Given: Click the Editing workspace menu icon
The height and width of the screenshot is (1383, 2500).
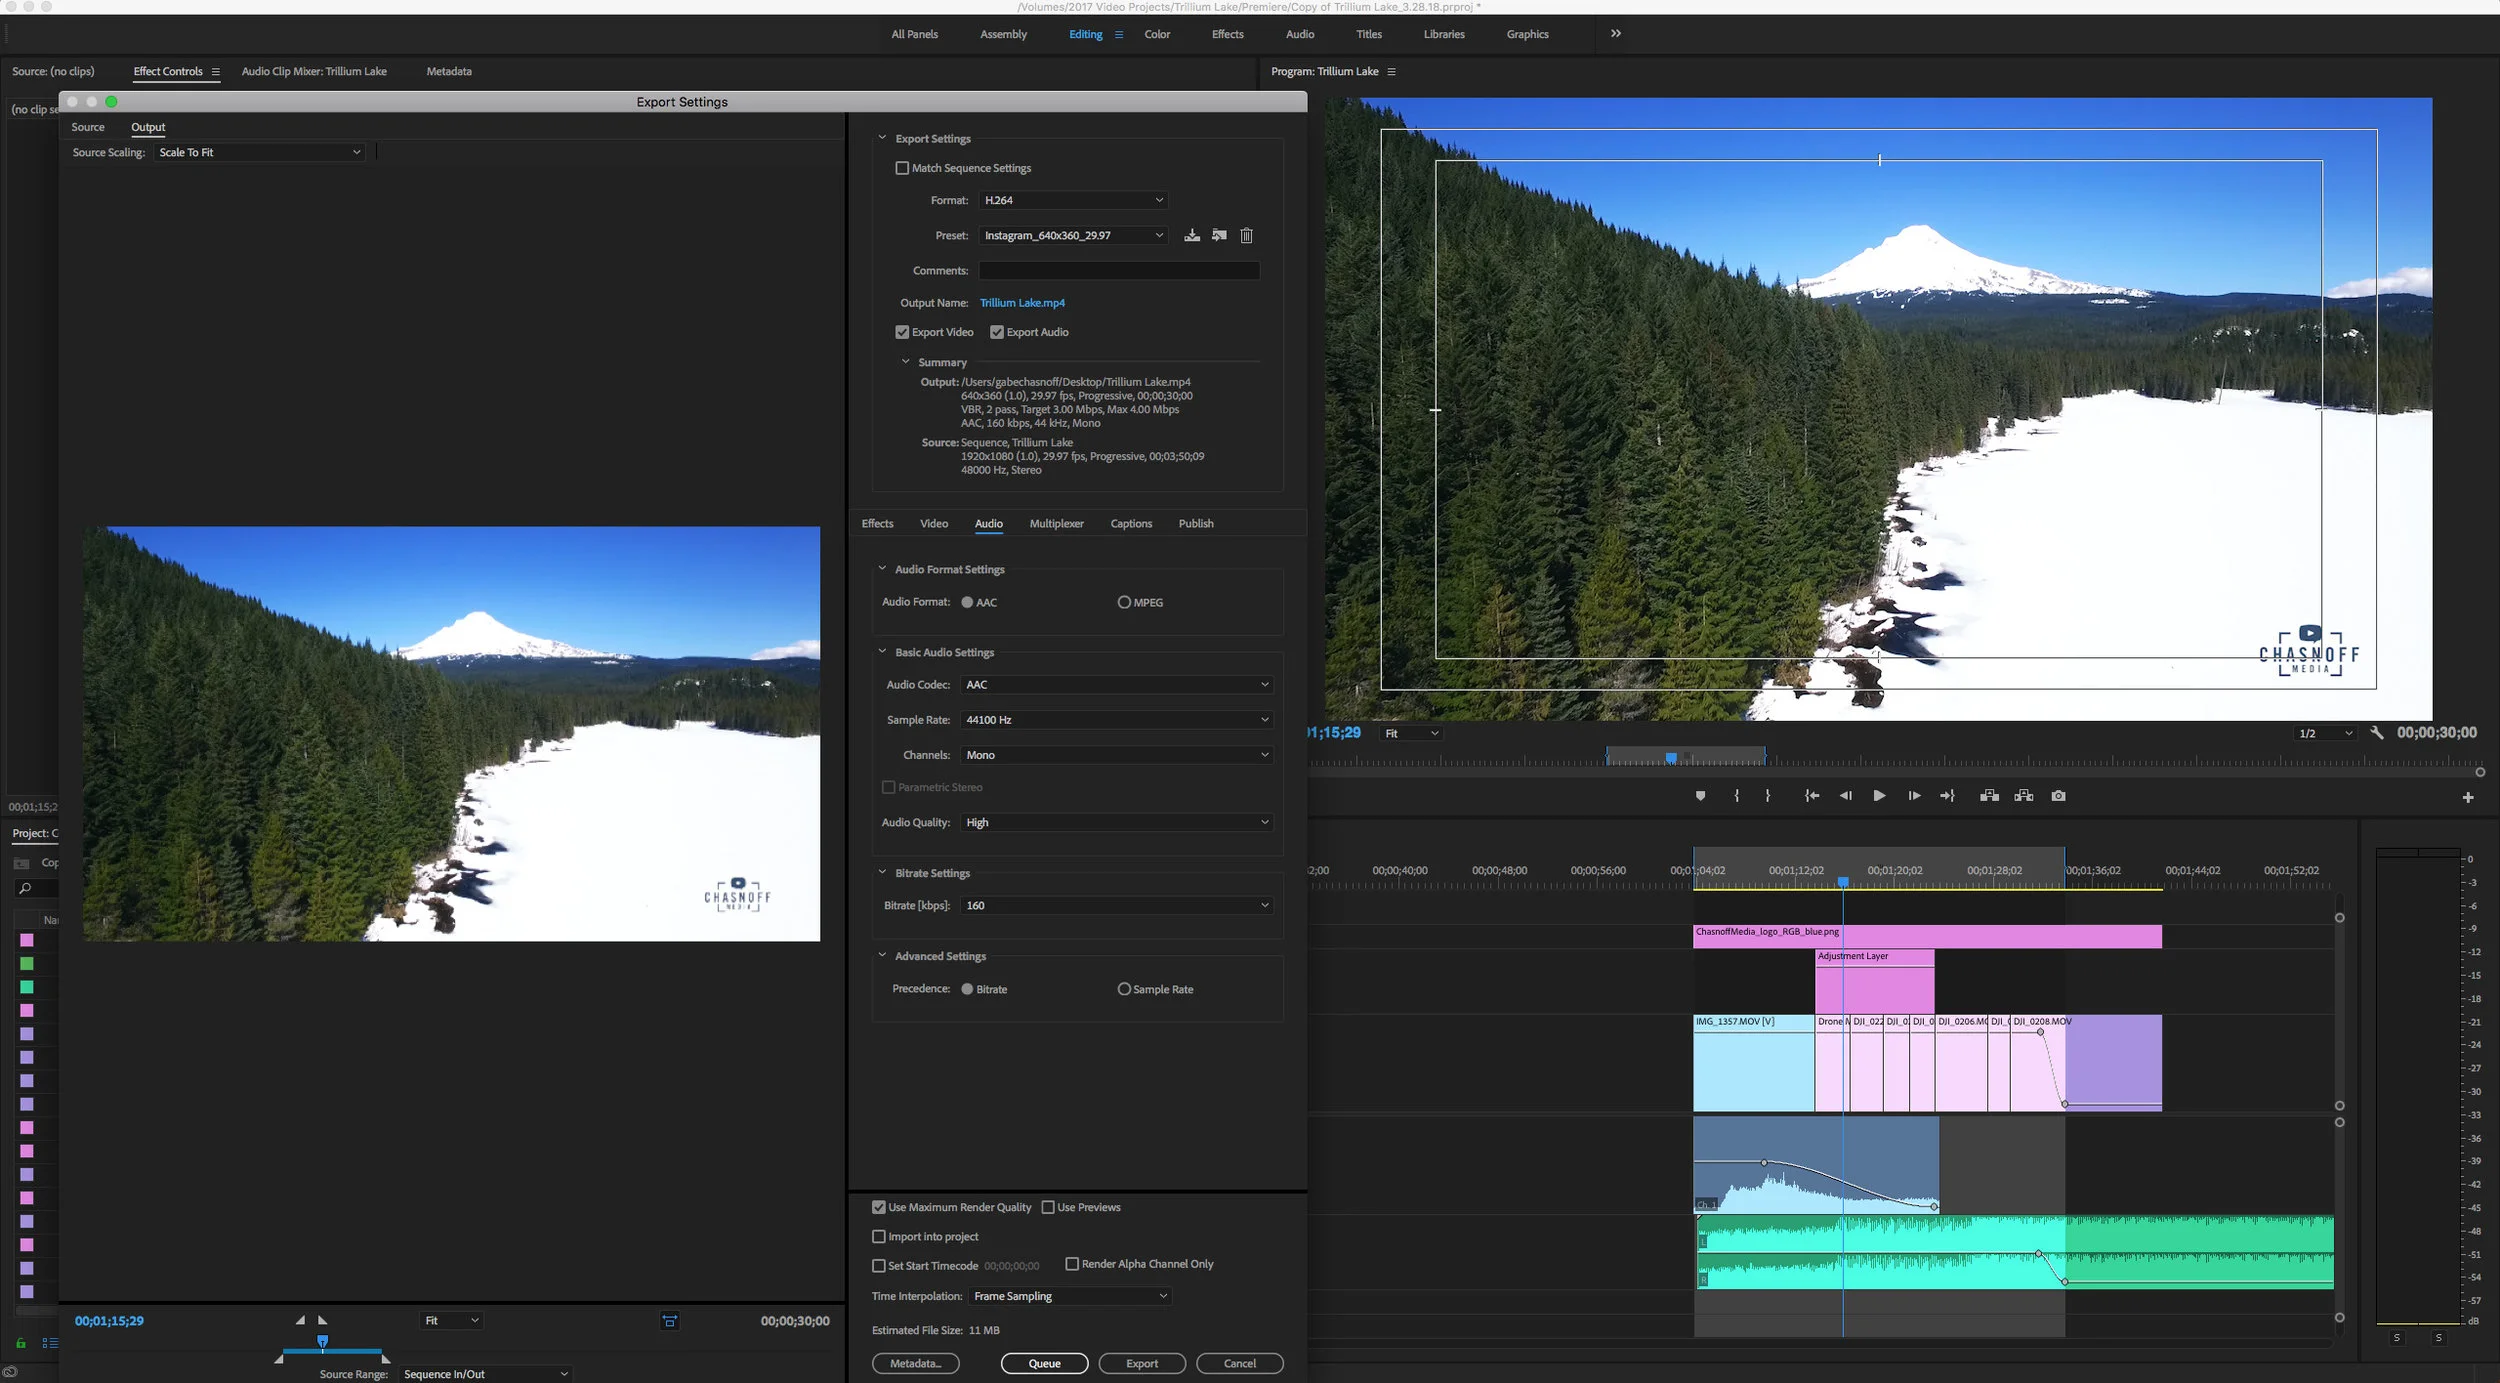Looking at the screenshot, I should pos(1119,34).
